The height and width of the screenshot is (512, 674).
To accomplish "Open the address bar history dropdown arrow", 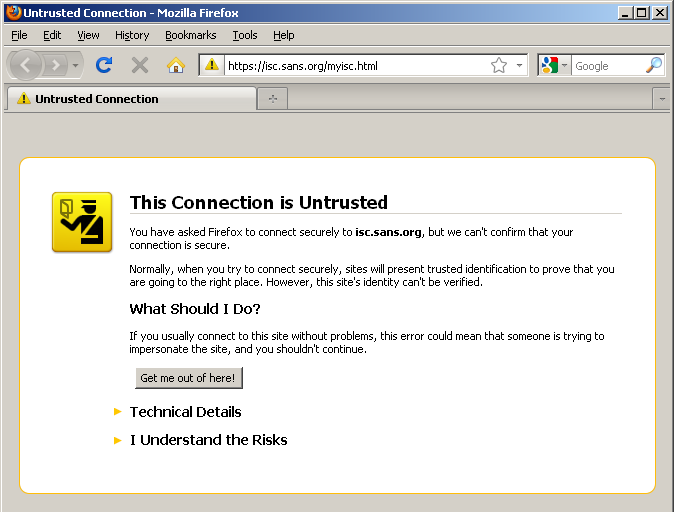I will click(x=520, y=66).
